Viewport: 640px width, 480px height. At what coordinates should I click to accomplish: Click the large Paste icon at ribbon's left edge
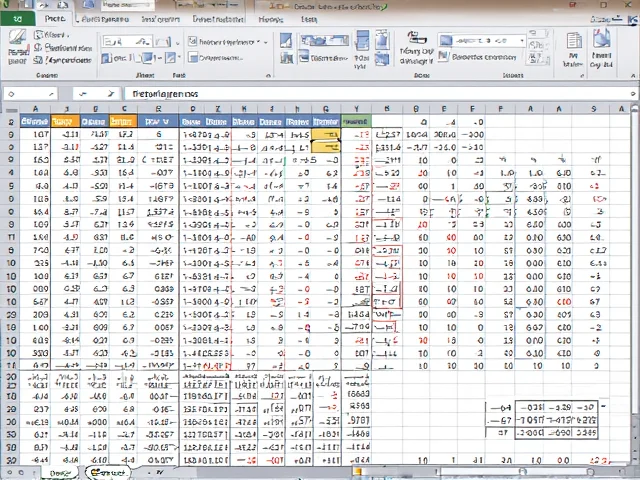pyautogui.click(x=17, y=38)
